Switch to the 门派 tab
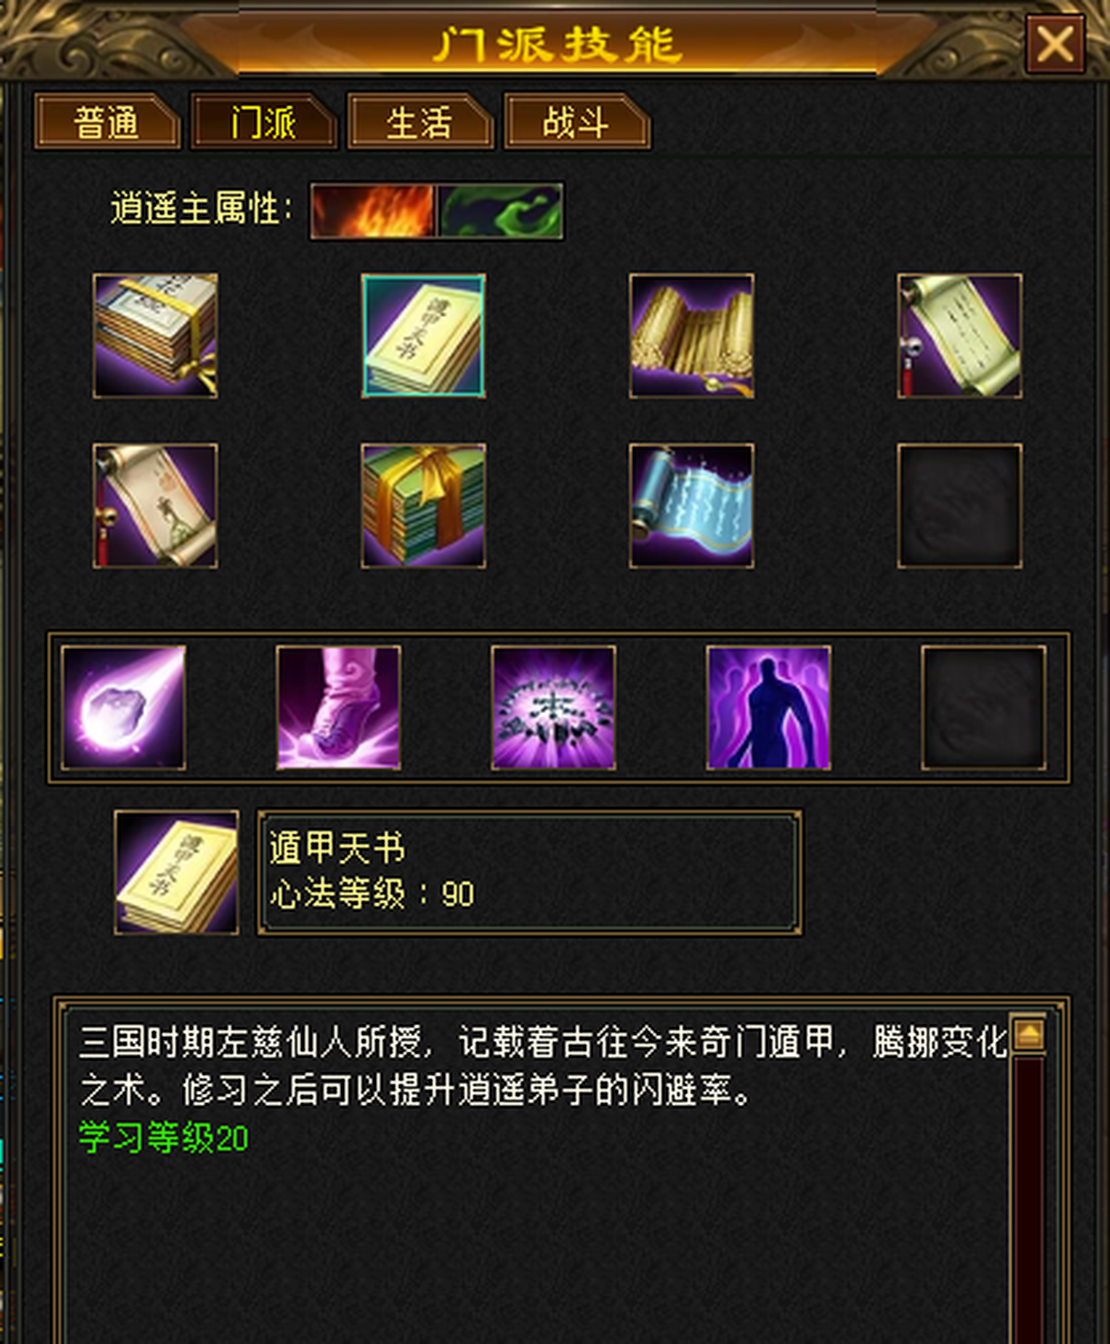 (x=264, y=122)
